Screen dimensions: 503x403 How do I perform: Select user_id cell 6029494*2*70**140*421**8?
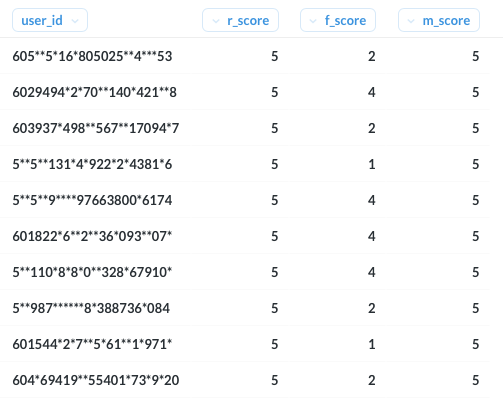94,92
